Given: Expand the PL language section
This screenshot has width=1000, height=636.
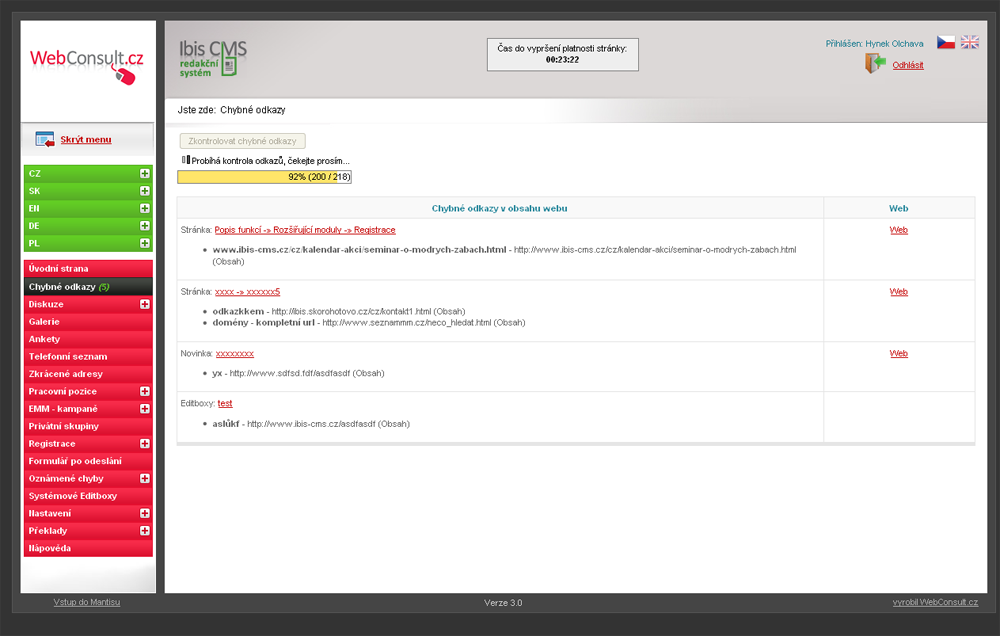Looking at the screenshot, I should point(145,243).
